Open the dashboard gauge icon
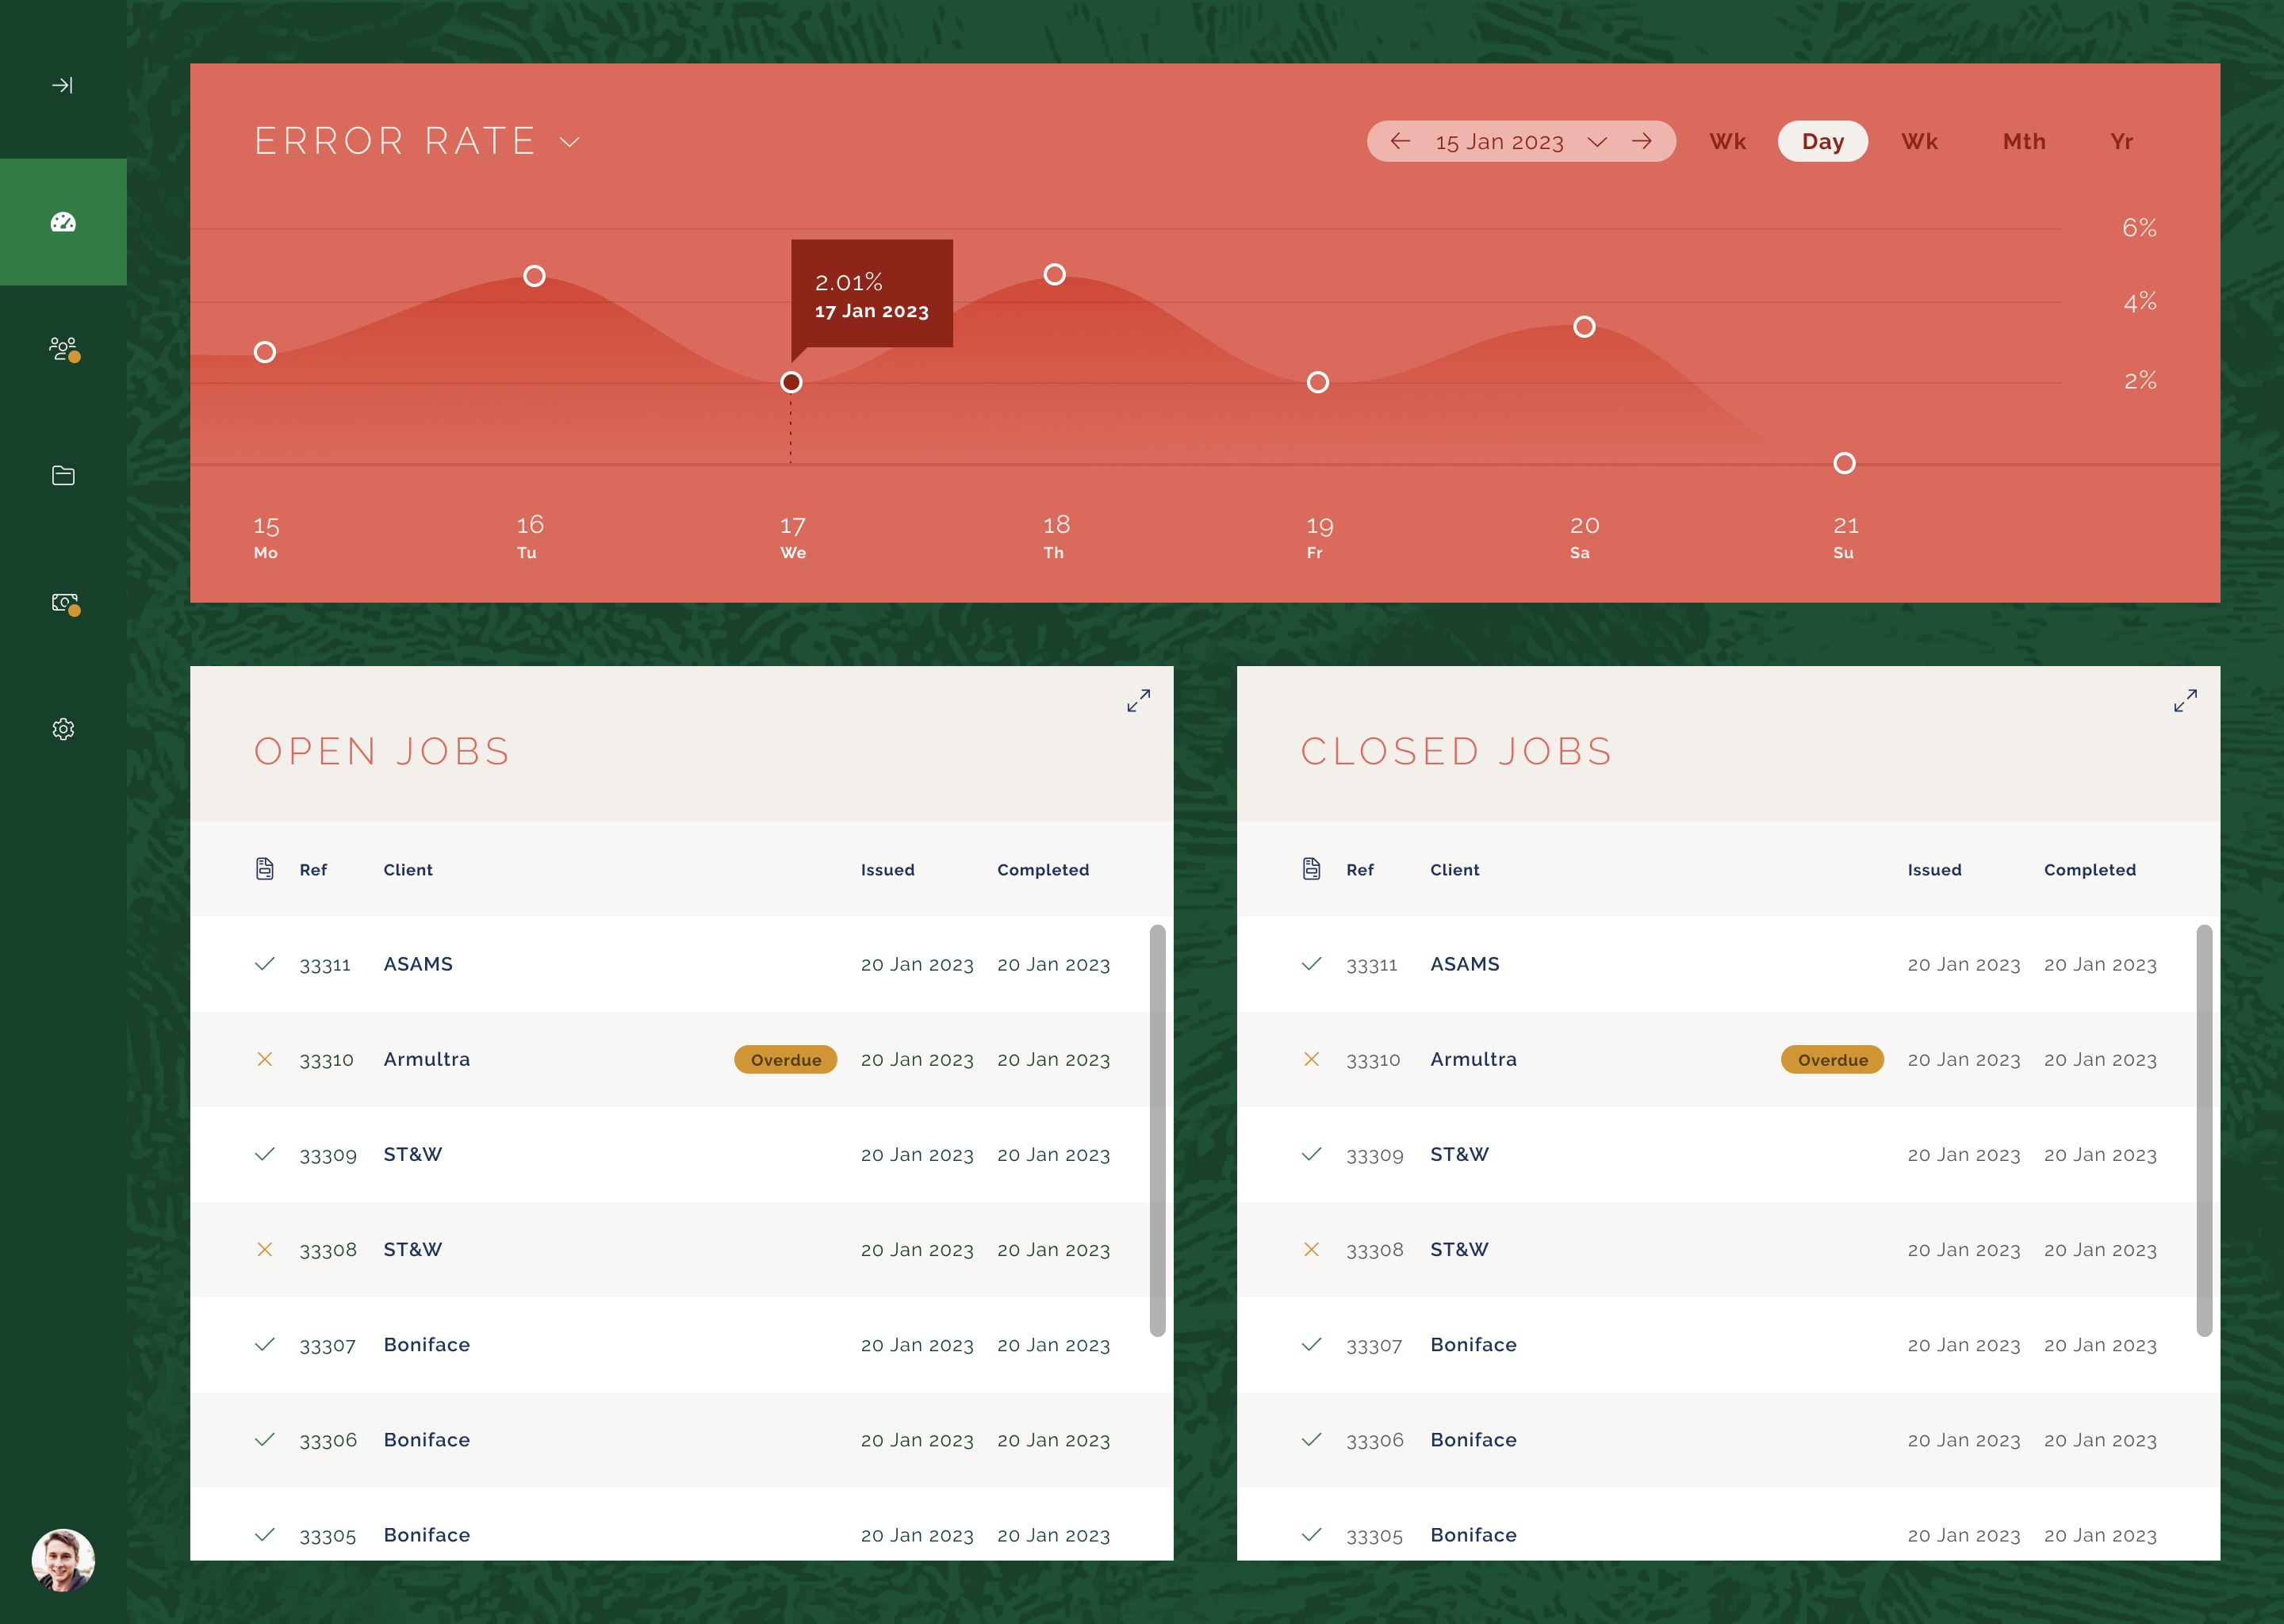Image resolution: width=2284 pixels, height=1624 pixels. (x=63, y=222)
